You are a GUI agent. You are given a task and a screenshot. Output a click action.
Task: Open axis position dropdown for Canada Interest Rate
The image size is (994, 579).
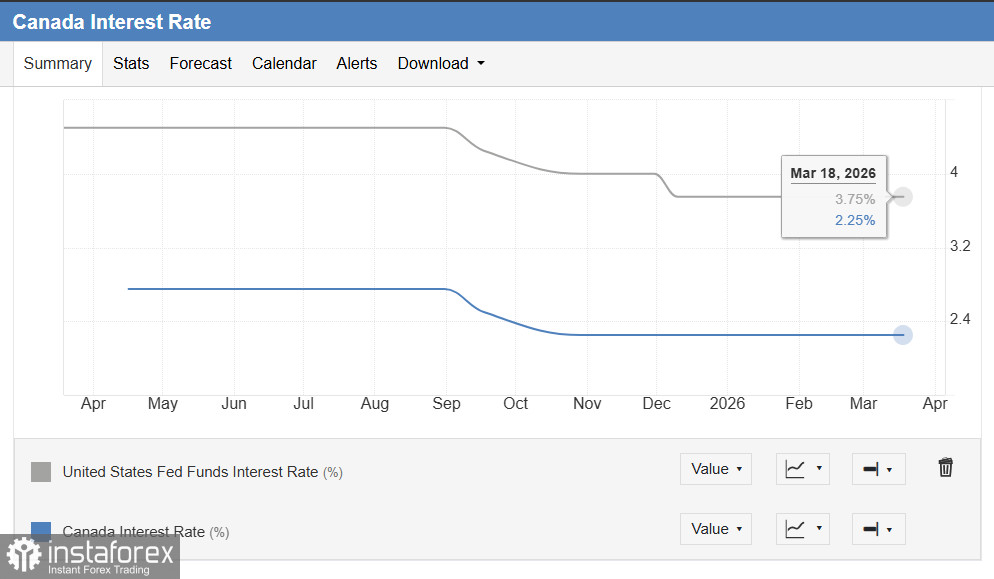point(879,529)
